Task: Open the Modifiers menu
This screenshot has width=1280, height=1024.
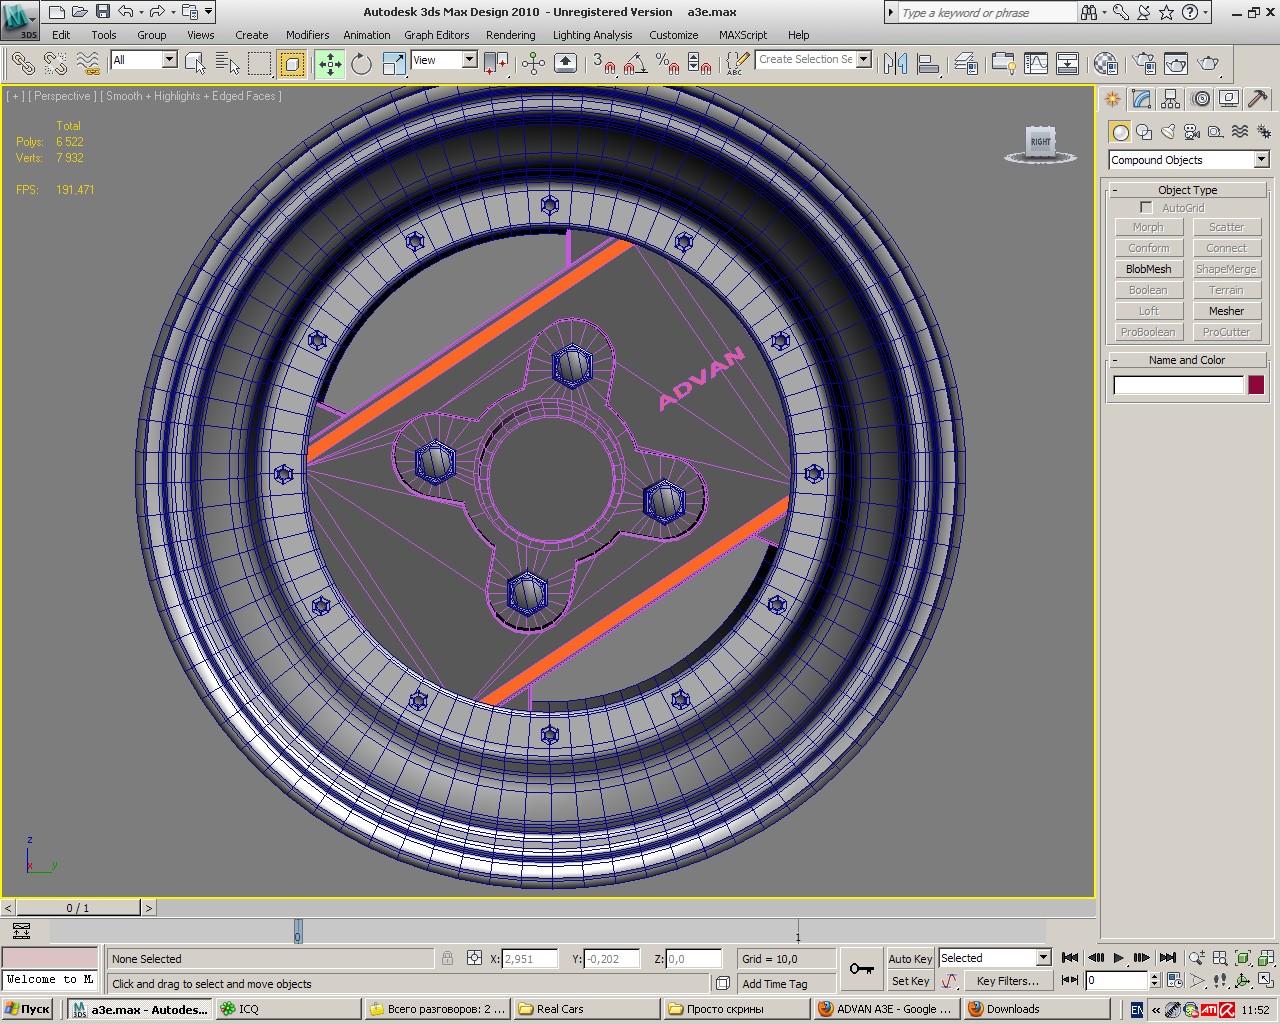Action: point(307,35)
